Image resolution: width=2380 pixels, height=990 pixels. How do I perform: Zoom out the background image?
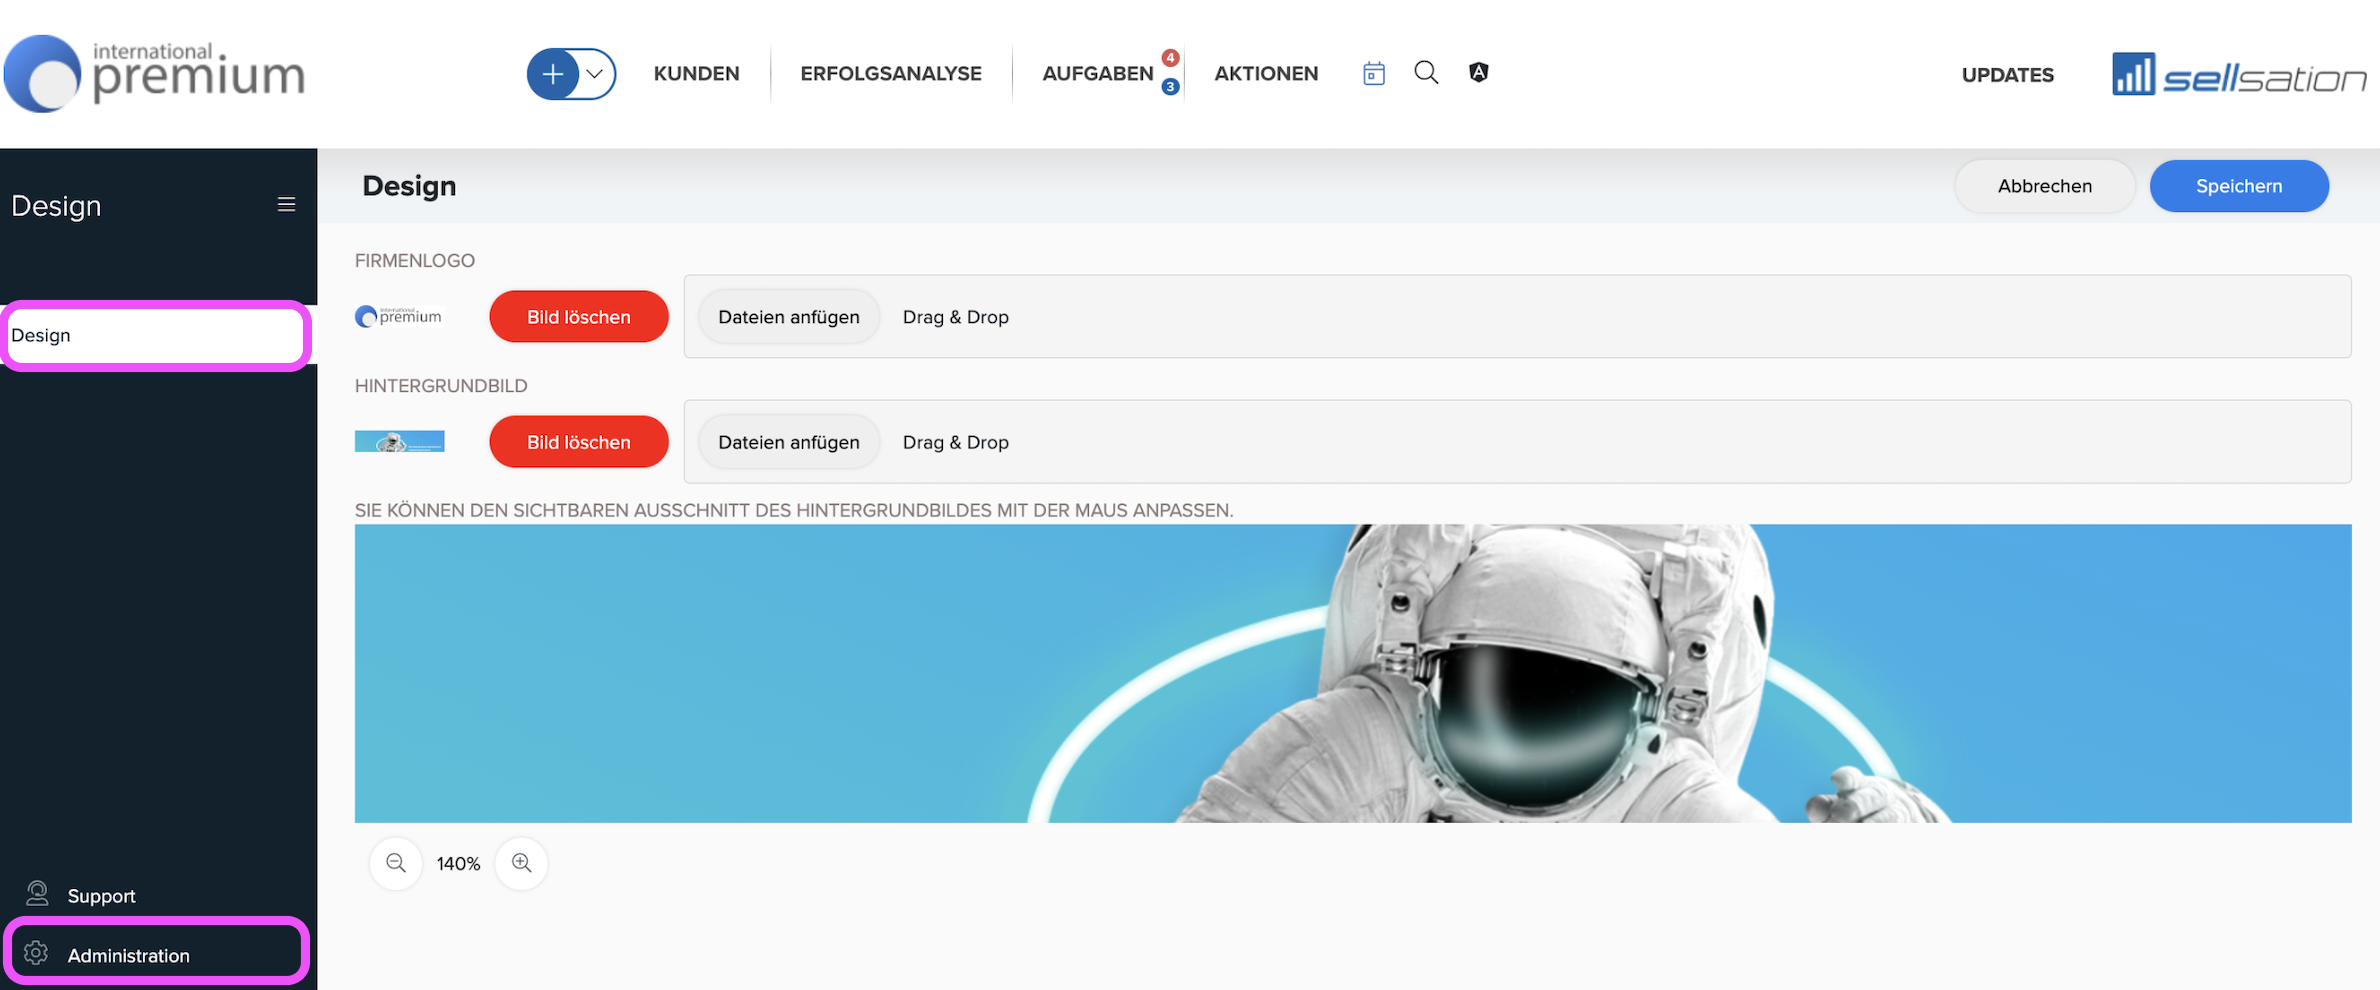(x=396, y=863)
